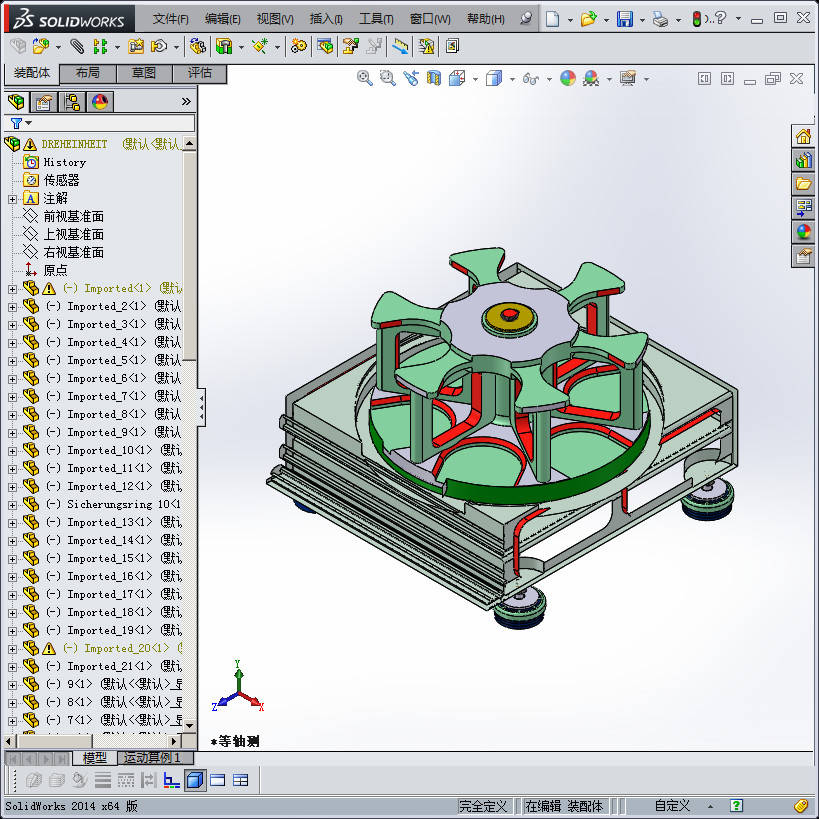Open the DisplayManager appearances panel

pos(99,101)
